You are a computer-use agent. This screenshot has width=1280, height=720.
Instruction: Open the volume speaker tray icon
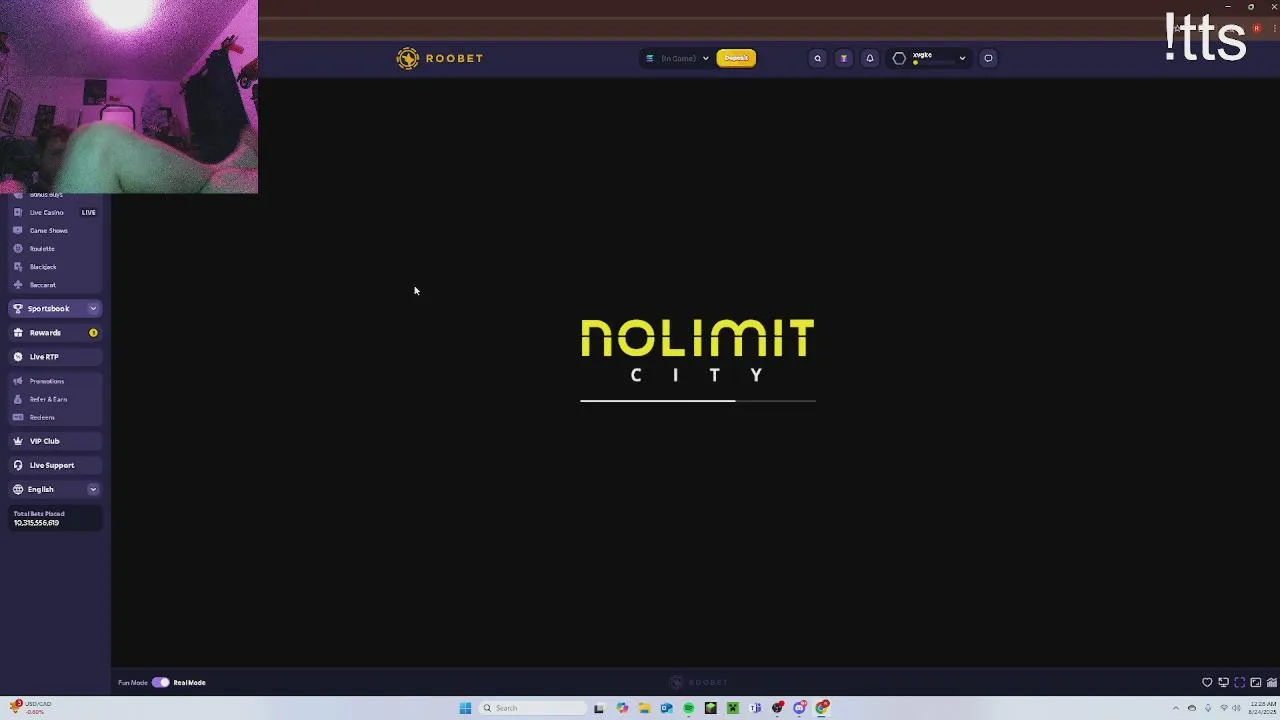pos(1236,708)
